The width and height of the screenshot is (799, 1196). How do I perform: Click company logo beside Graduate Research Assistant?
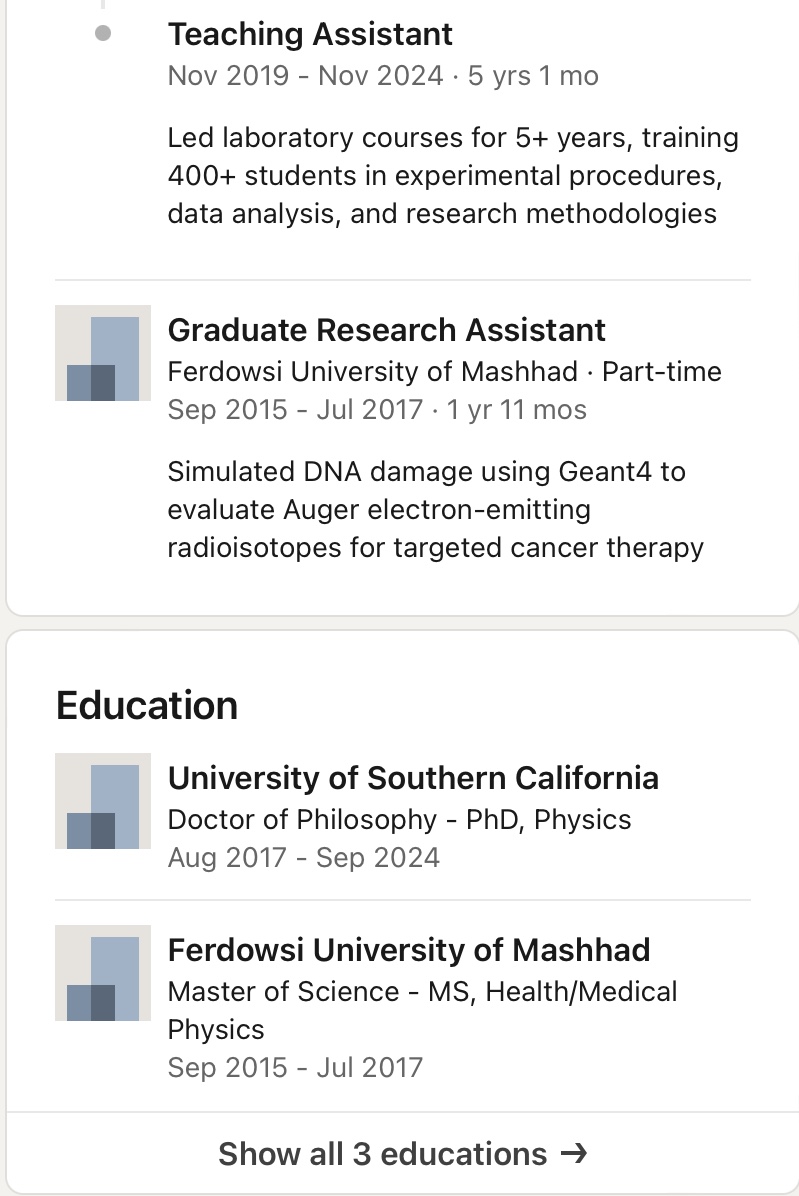coord(103,353)
